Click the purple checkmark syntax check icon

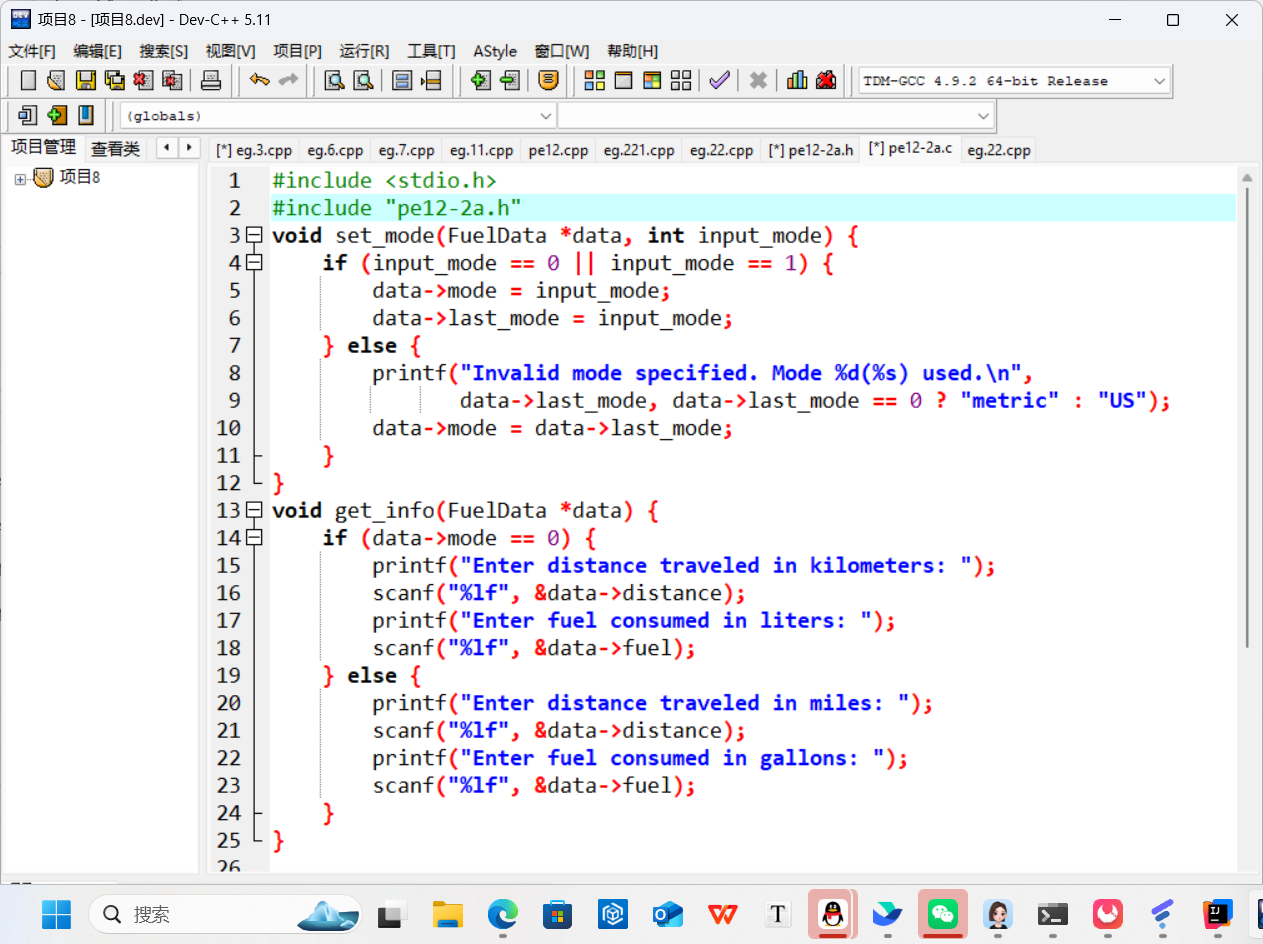click(x=719, y=81)
